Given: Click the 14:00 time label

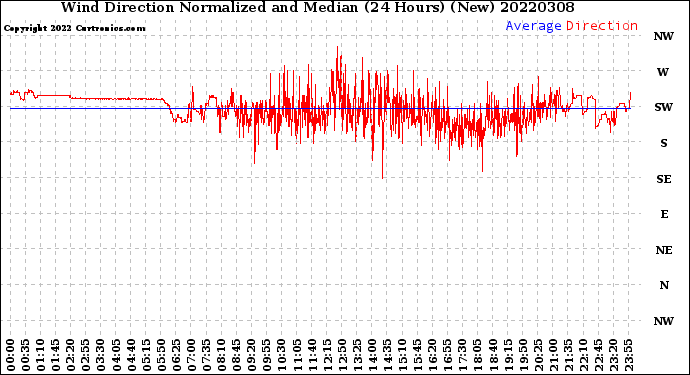Looking at the screenshot, I should 372,355.
